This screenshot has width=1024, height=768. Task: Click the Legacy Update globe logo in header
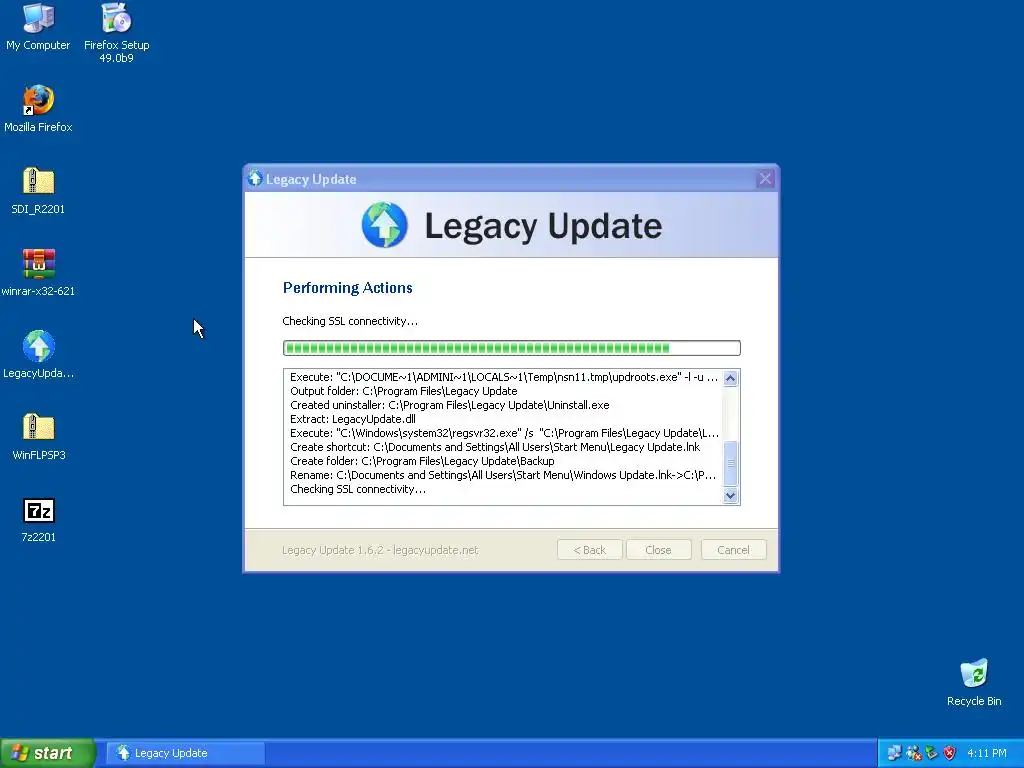[385, 225]
